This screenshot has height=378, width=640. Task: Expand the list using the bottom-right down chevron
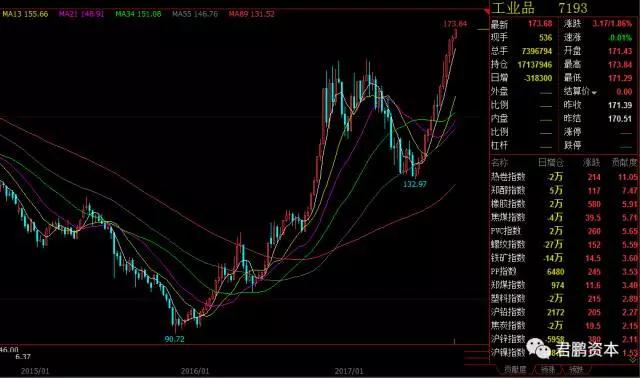634,360
